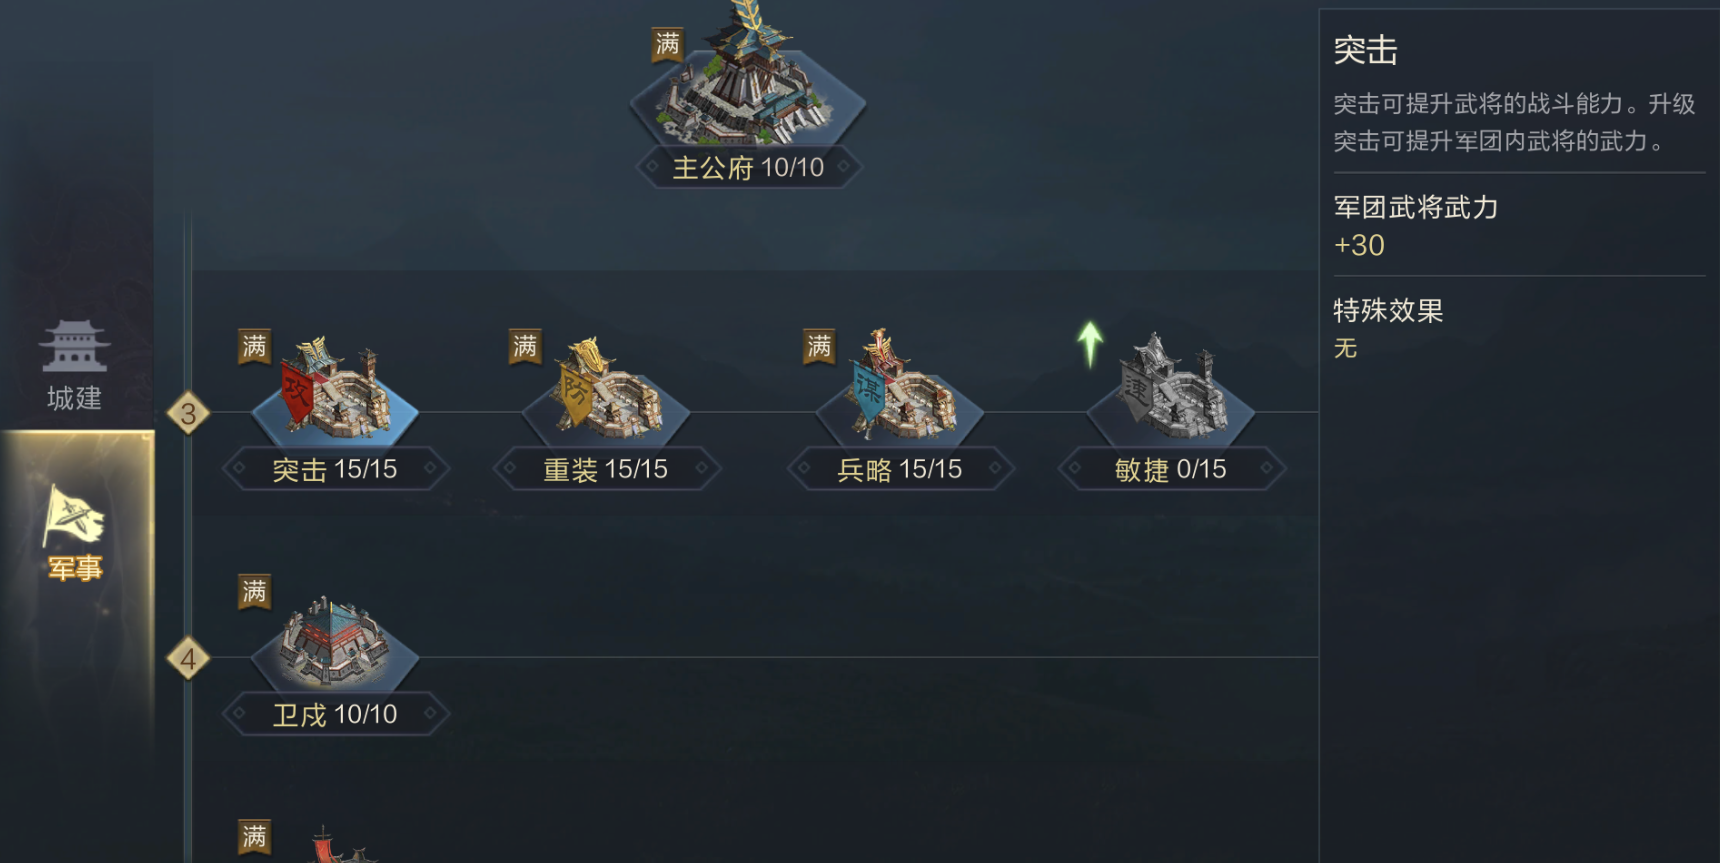Click the 卫戍 10/10 label
This screenshot has height=863, width=1720.
(335, 714)
